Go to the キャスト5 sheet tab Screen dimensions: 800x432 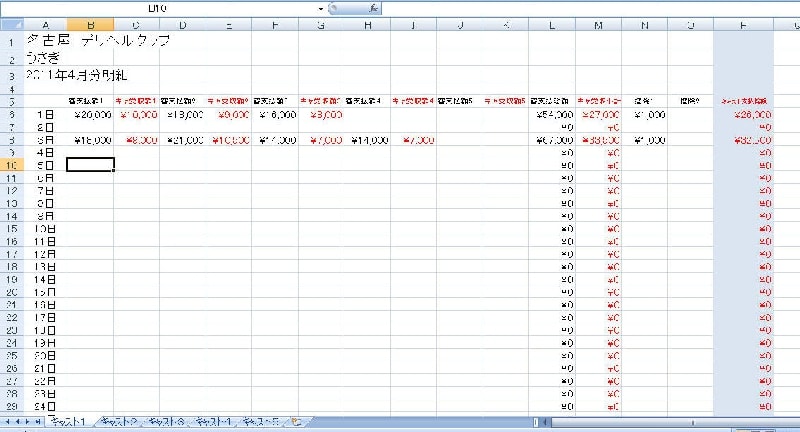click(x=262, y=423)
